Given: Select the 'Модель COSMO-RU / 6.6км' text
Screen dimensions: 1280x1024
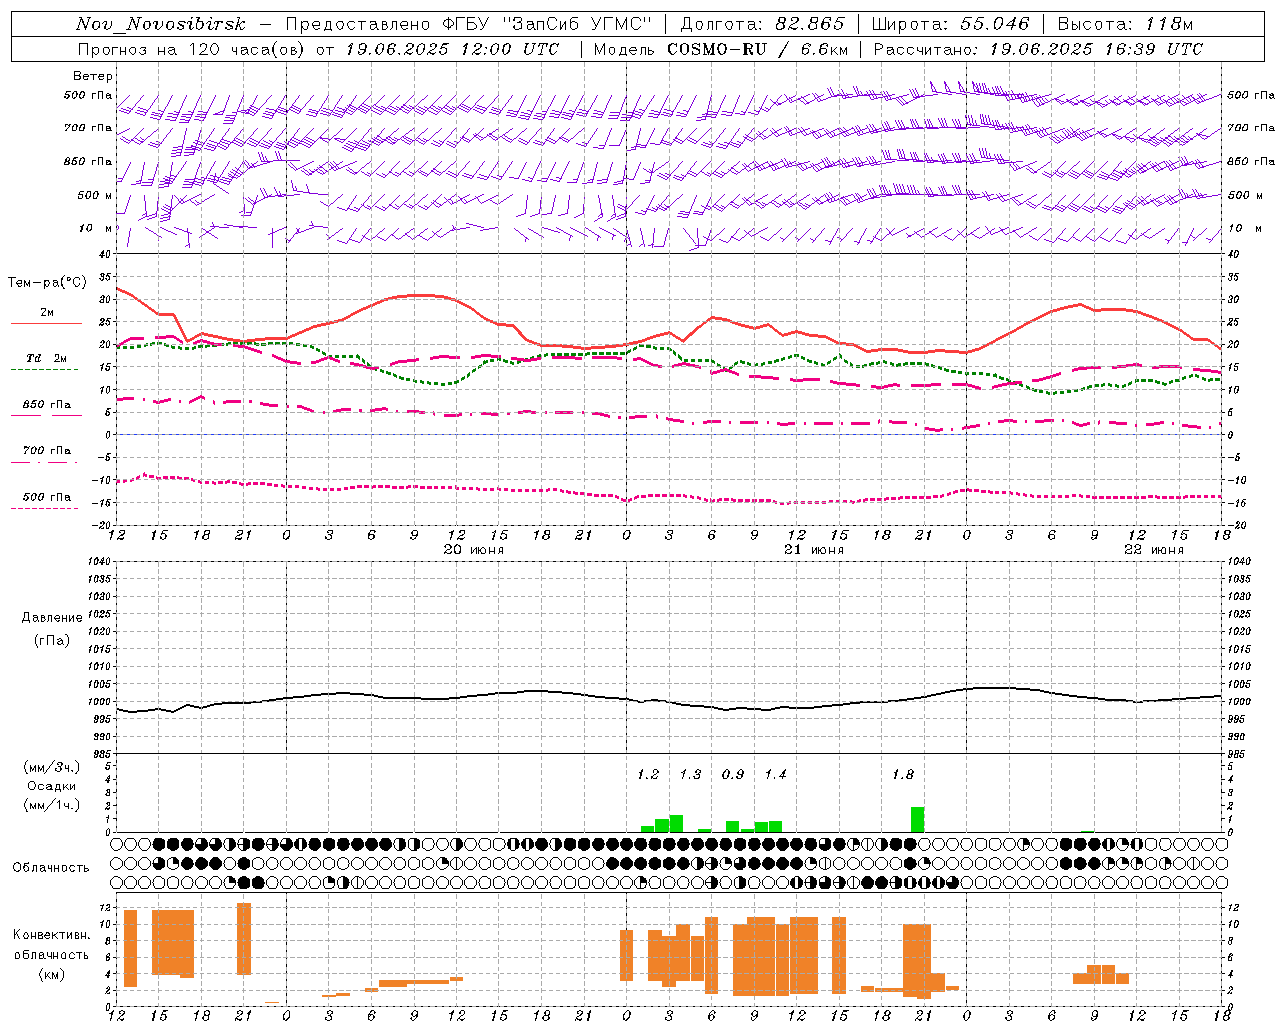Looking at the screenshot, I should (x=721, y=49).
